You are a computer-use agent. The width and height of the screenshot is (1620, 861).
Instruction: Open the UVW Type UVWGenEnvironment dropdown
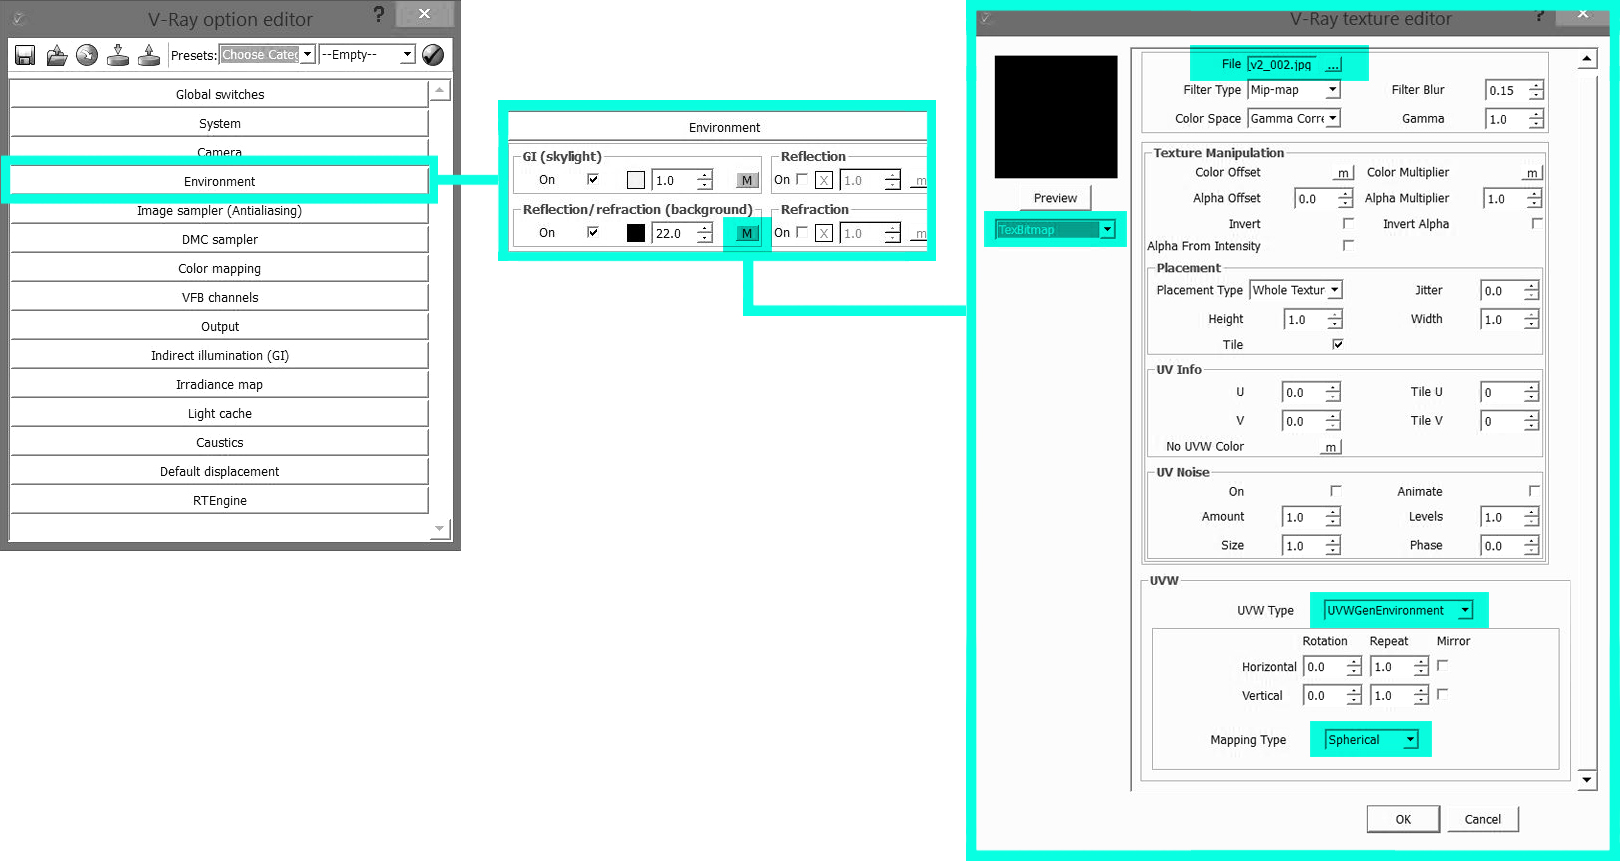1398,611
